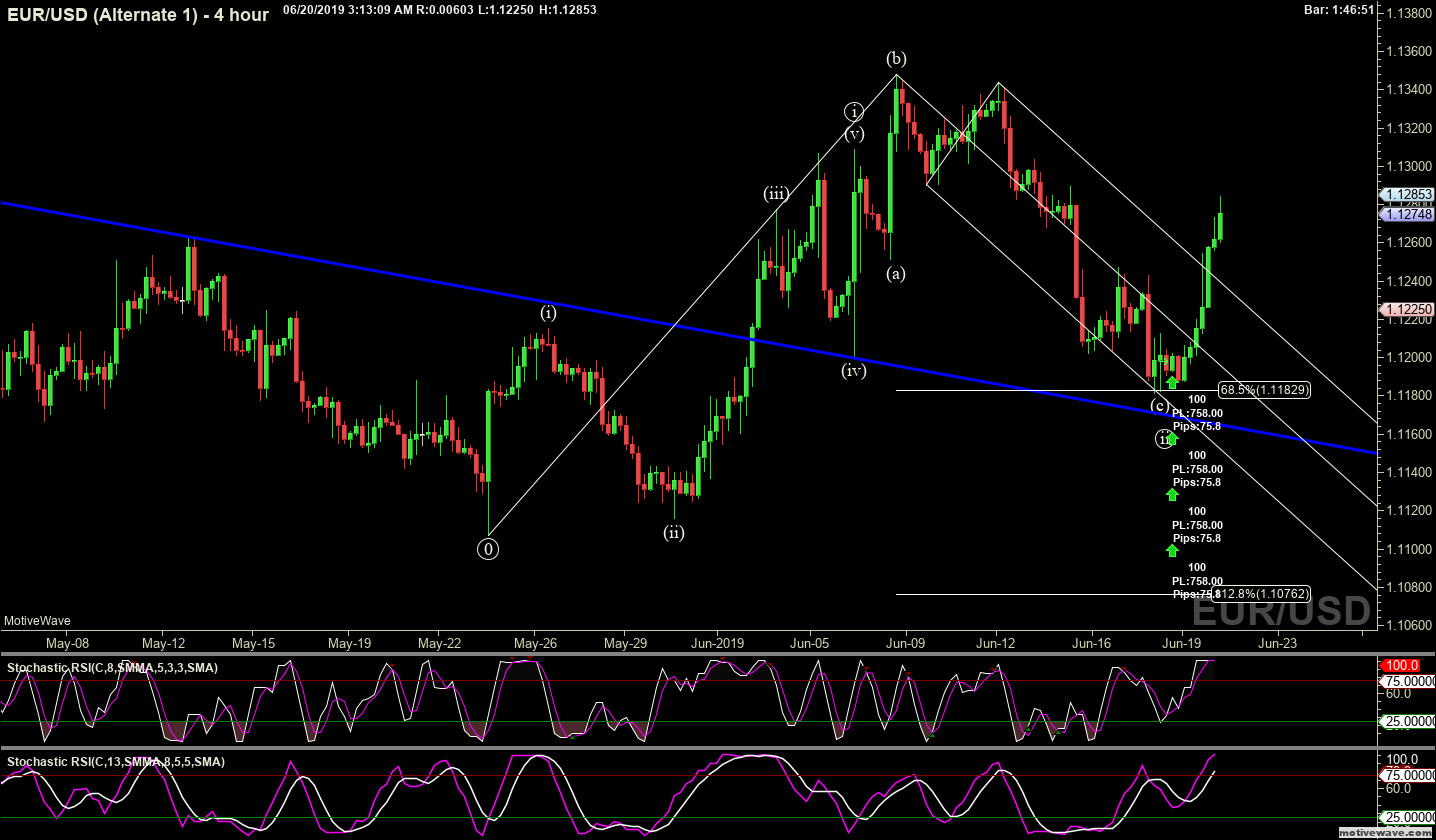Open the Stochastic RSI(C,13,SMMA,8,5,5,SMA) study title
The height and width of the screenshot is (840, 1436).
115,762
